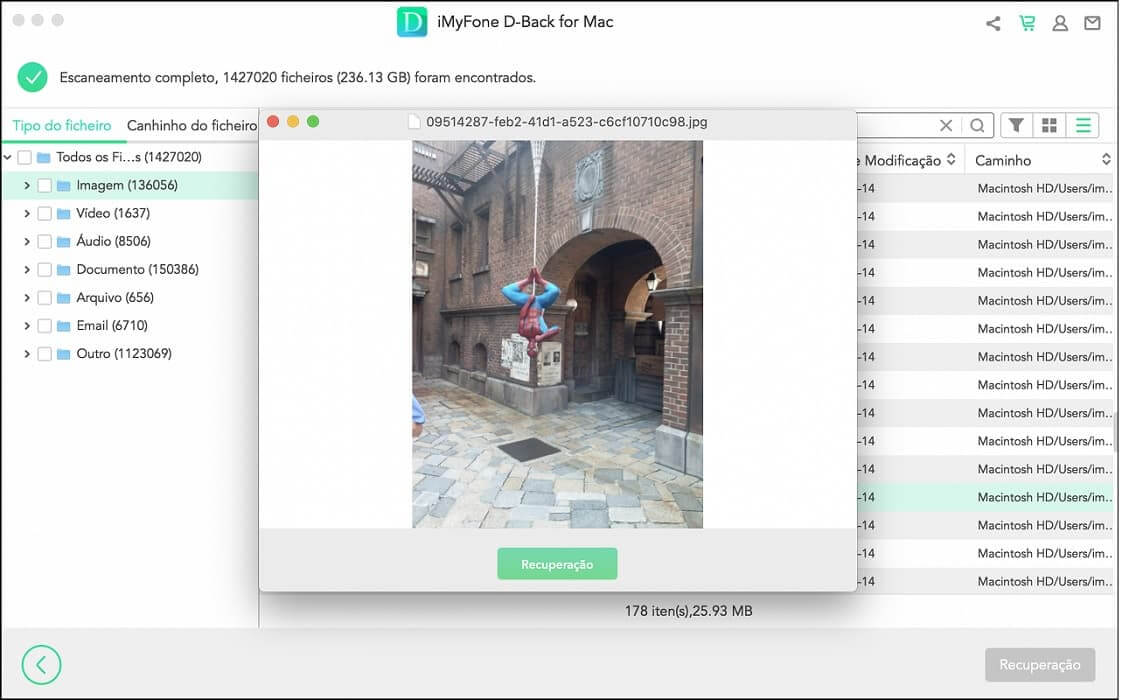Click the preview filename 09514287-feb2...jpg
Viewport: 1122px width, 700px height.
[567, 122]
